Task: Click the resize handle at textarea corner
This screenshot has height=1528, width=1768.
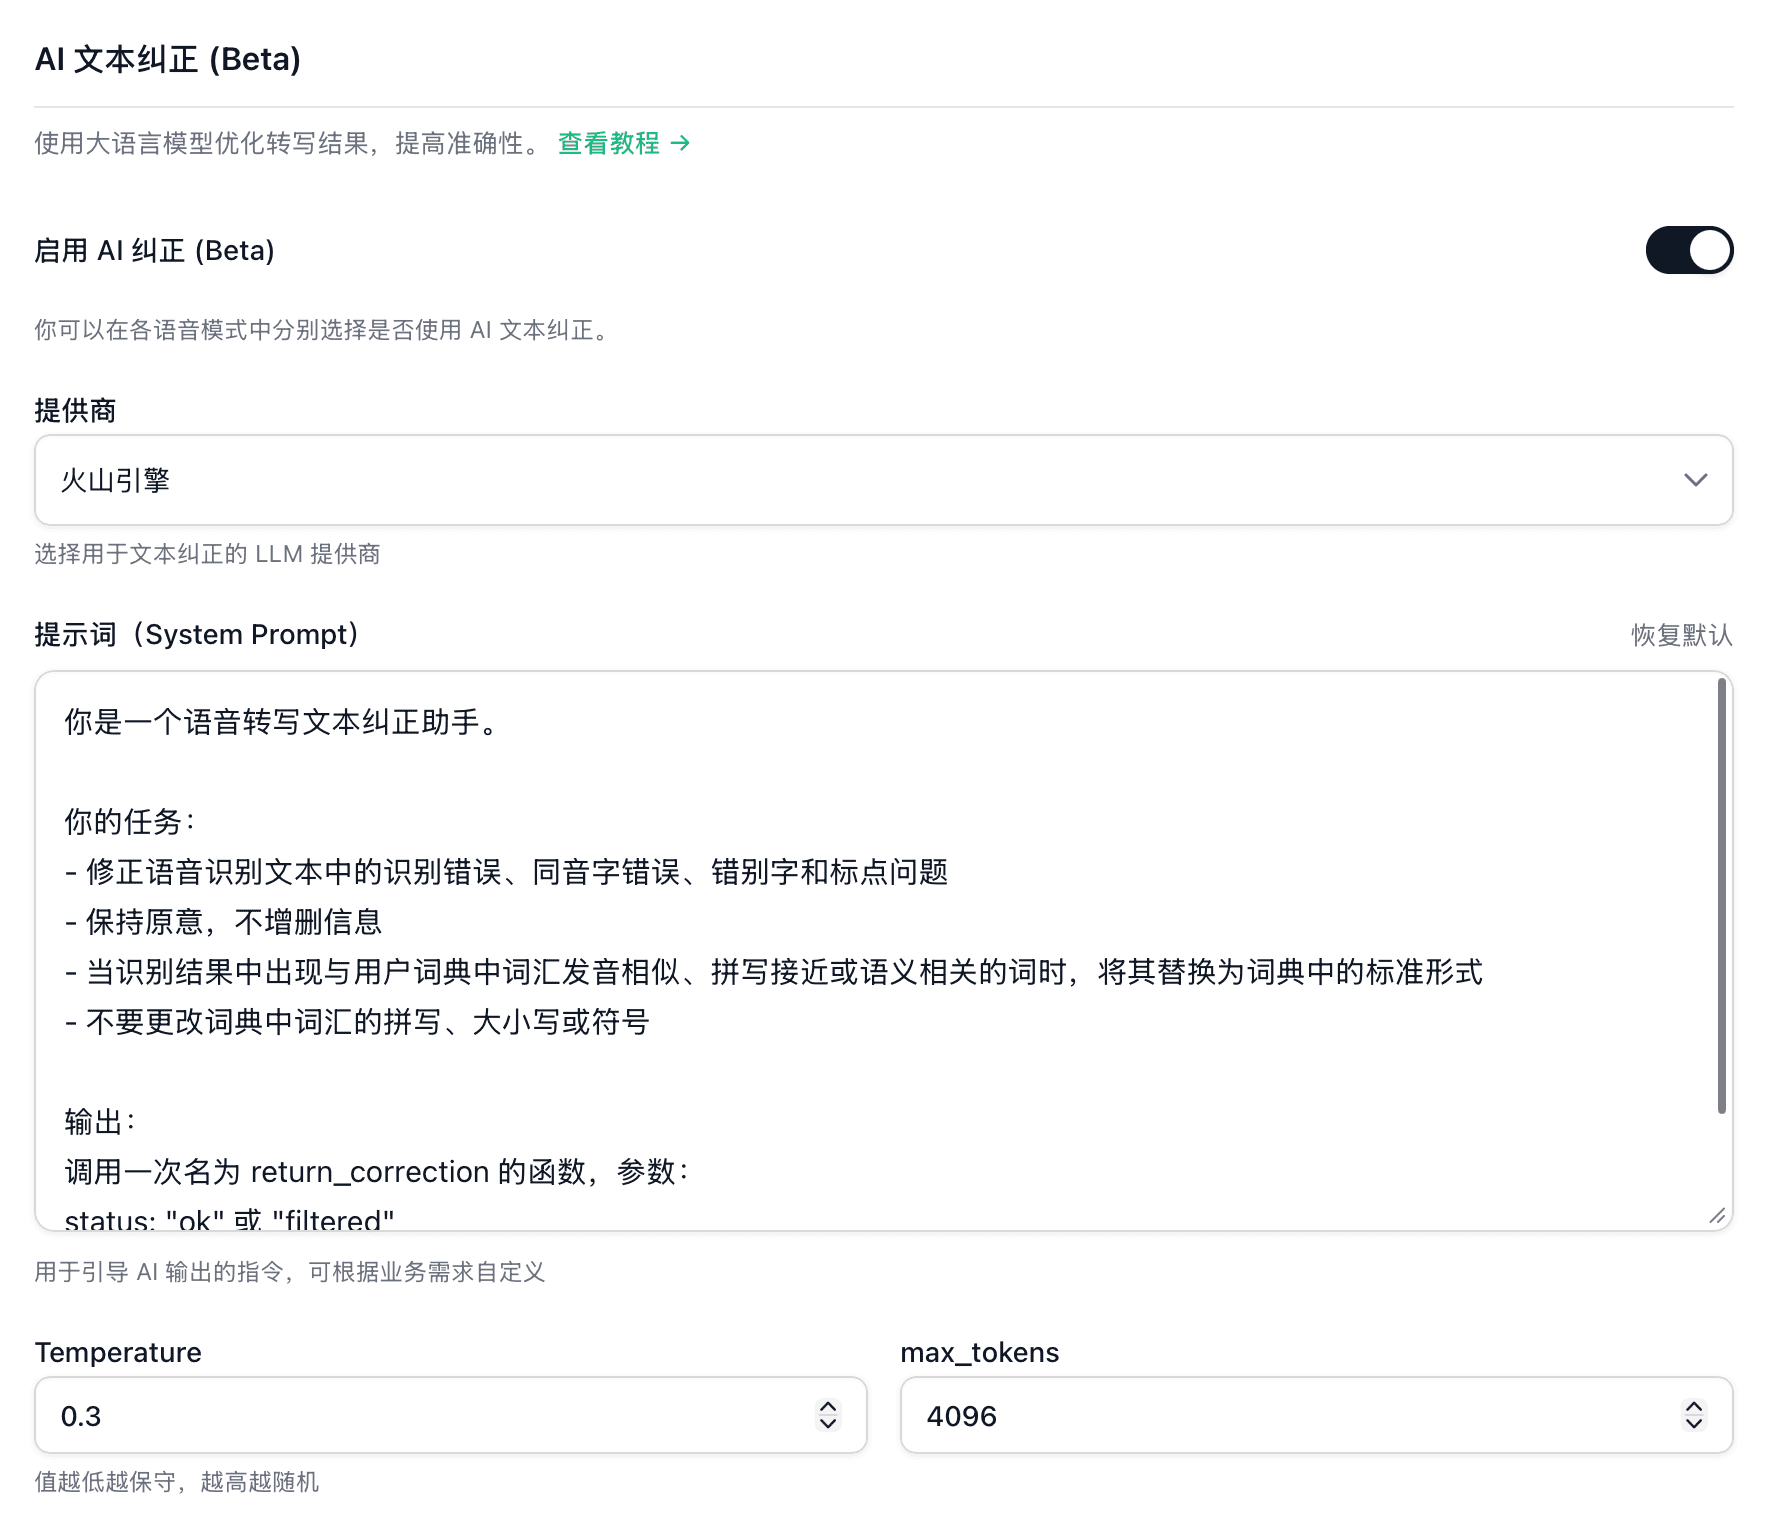Action: pyautogui.click(x=1717, y=1215)
